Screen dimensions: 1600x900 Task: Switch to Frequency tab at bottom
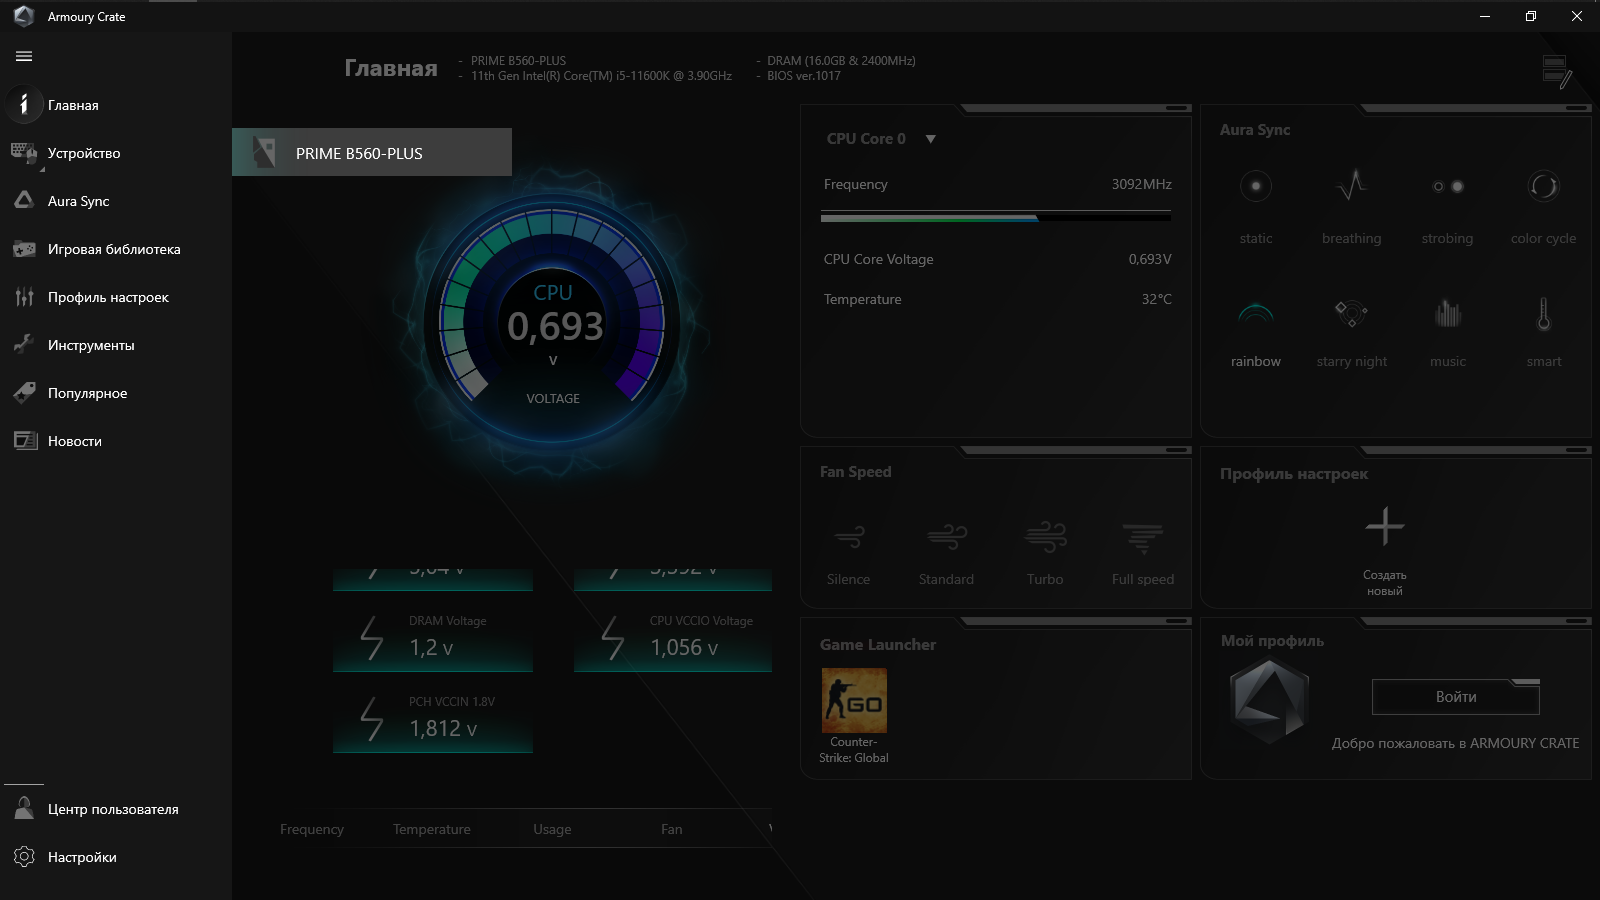(312, 829)
